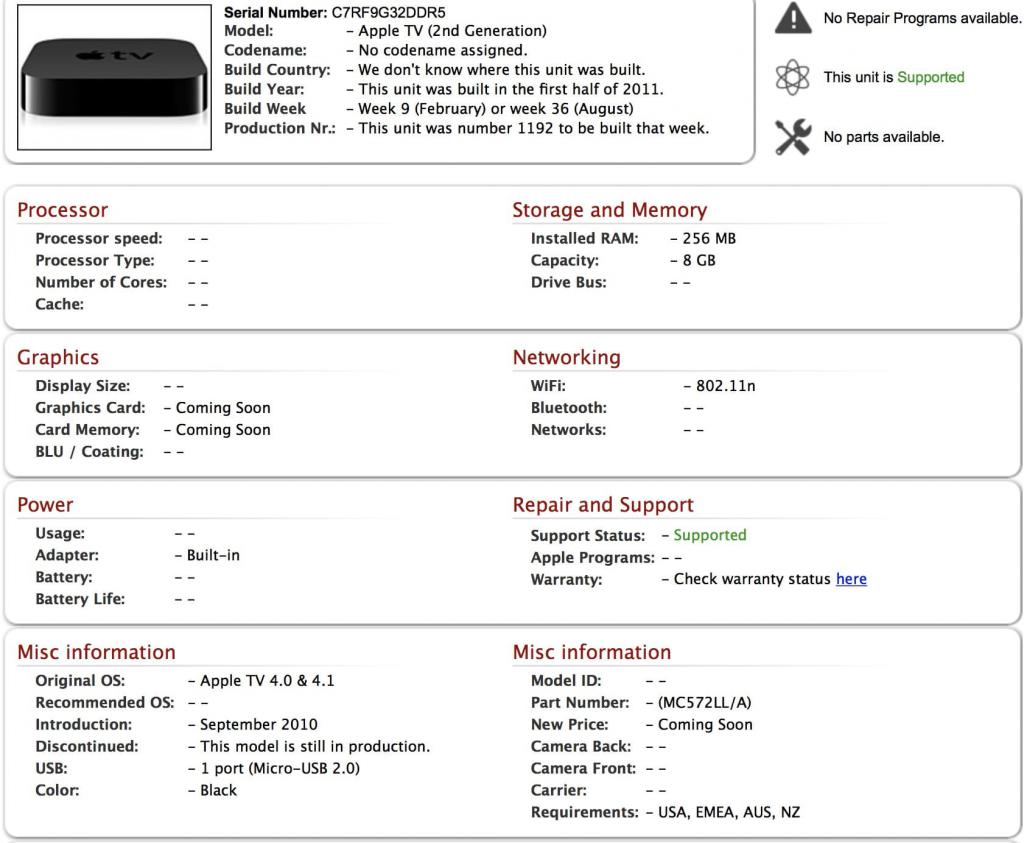This screenshot has width=1024, height=843.
Task: Select the Processor section heading
Action: tap(62, 210)
